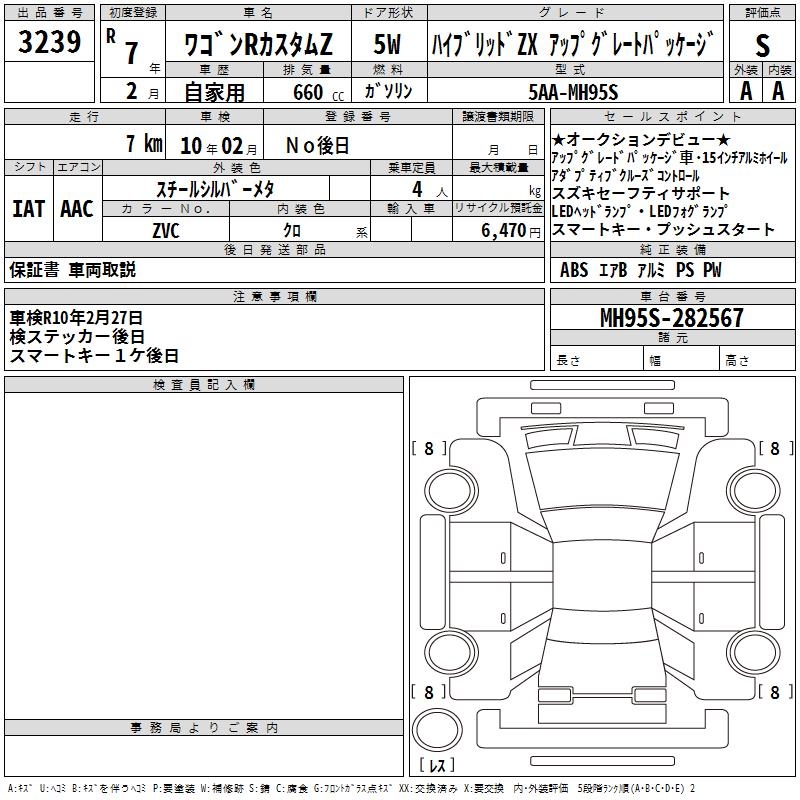Click the sales point ★オークションデビュー★
The width and height of the screenshot is (800, 800).
click(x=641, y=139)
